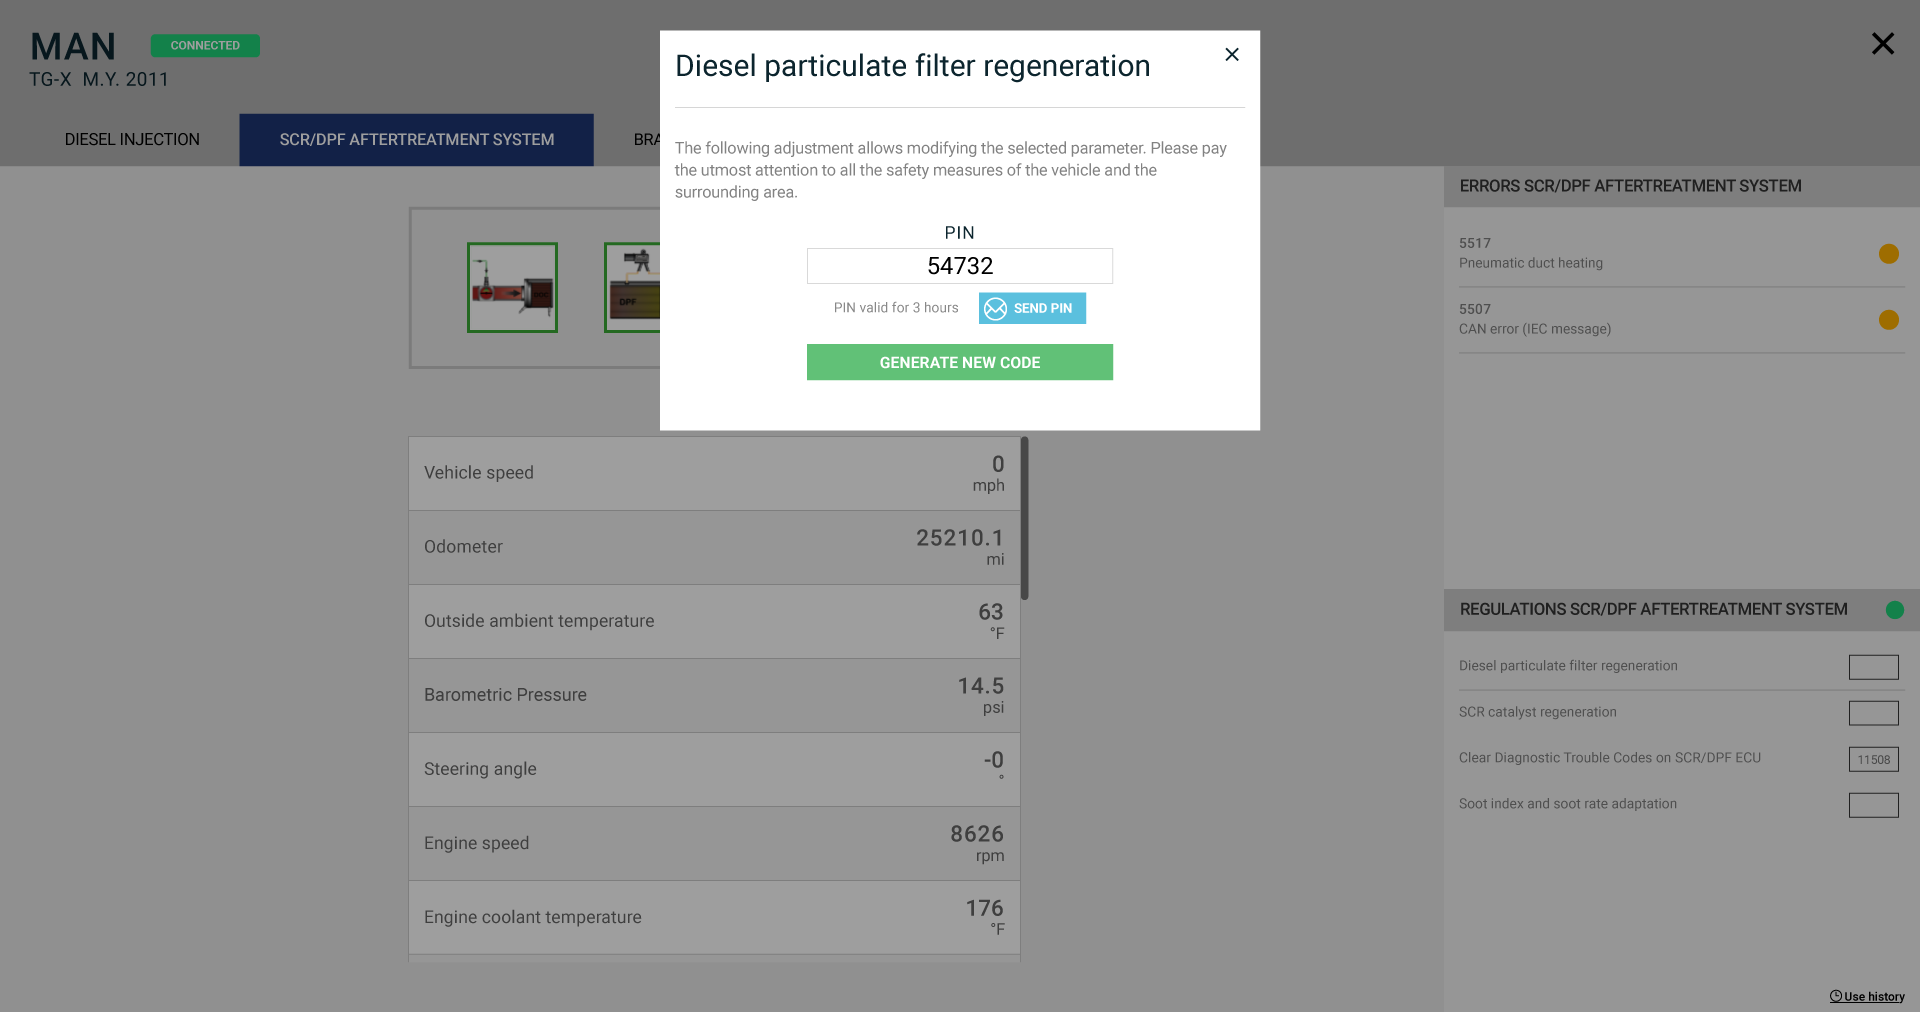Open the partially hidden BRA... tab
The height and width of the screenshot is (1012, 1920).
(x=647, y=140)
